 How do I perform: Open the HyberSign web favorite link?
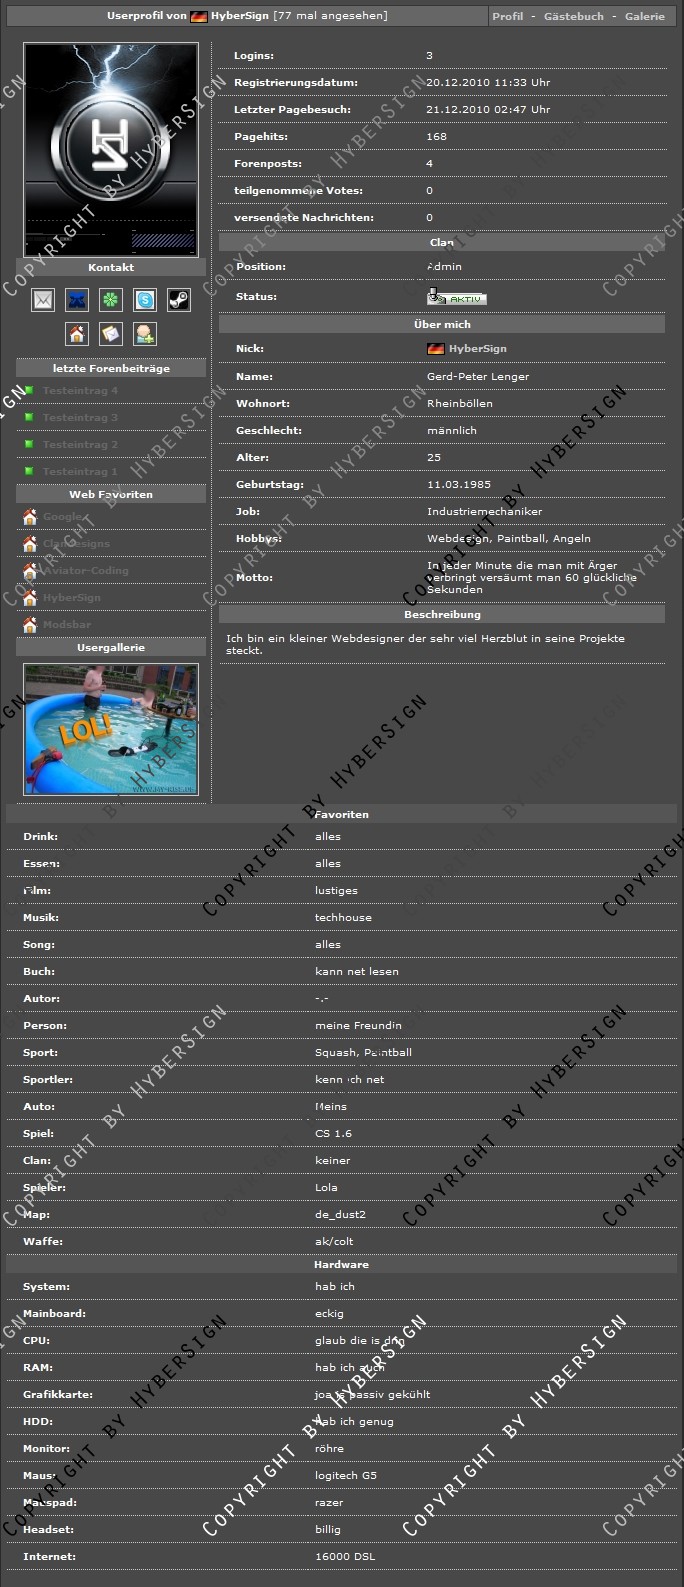click(x=71, y=597)
